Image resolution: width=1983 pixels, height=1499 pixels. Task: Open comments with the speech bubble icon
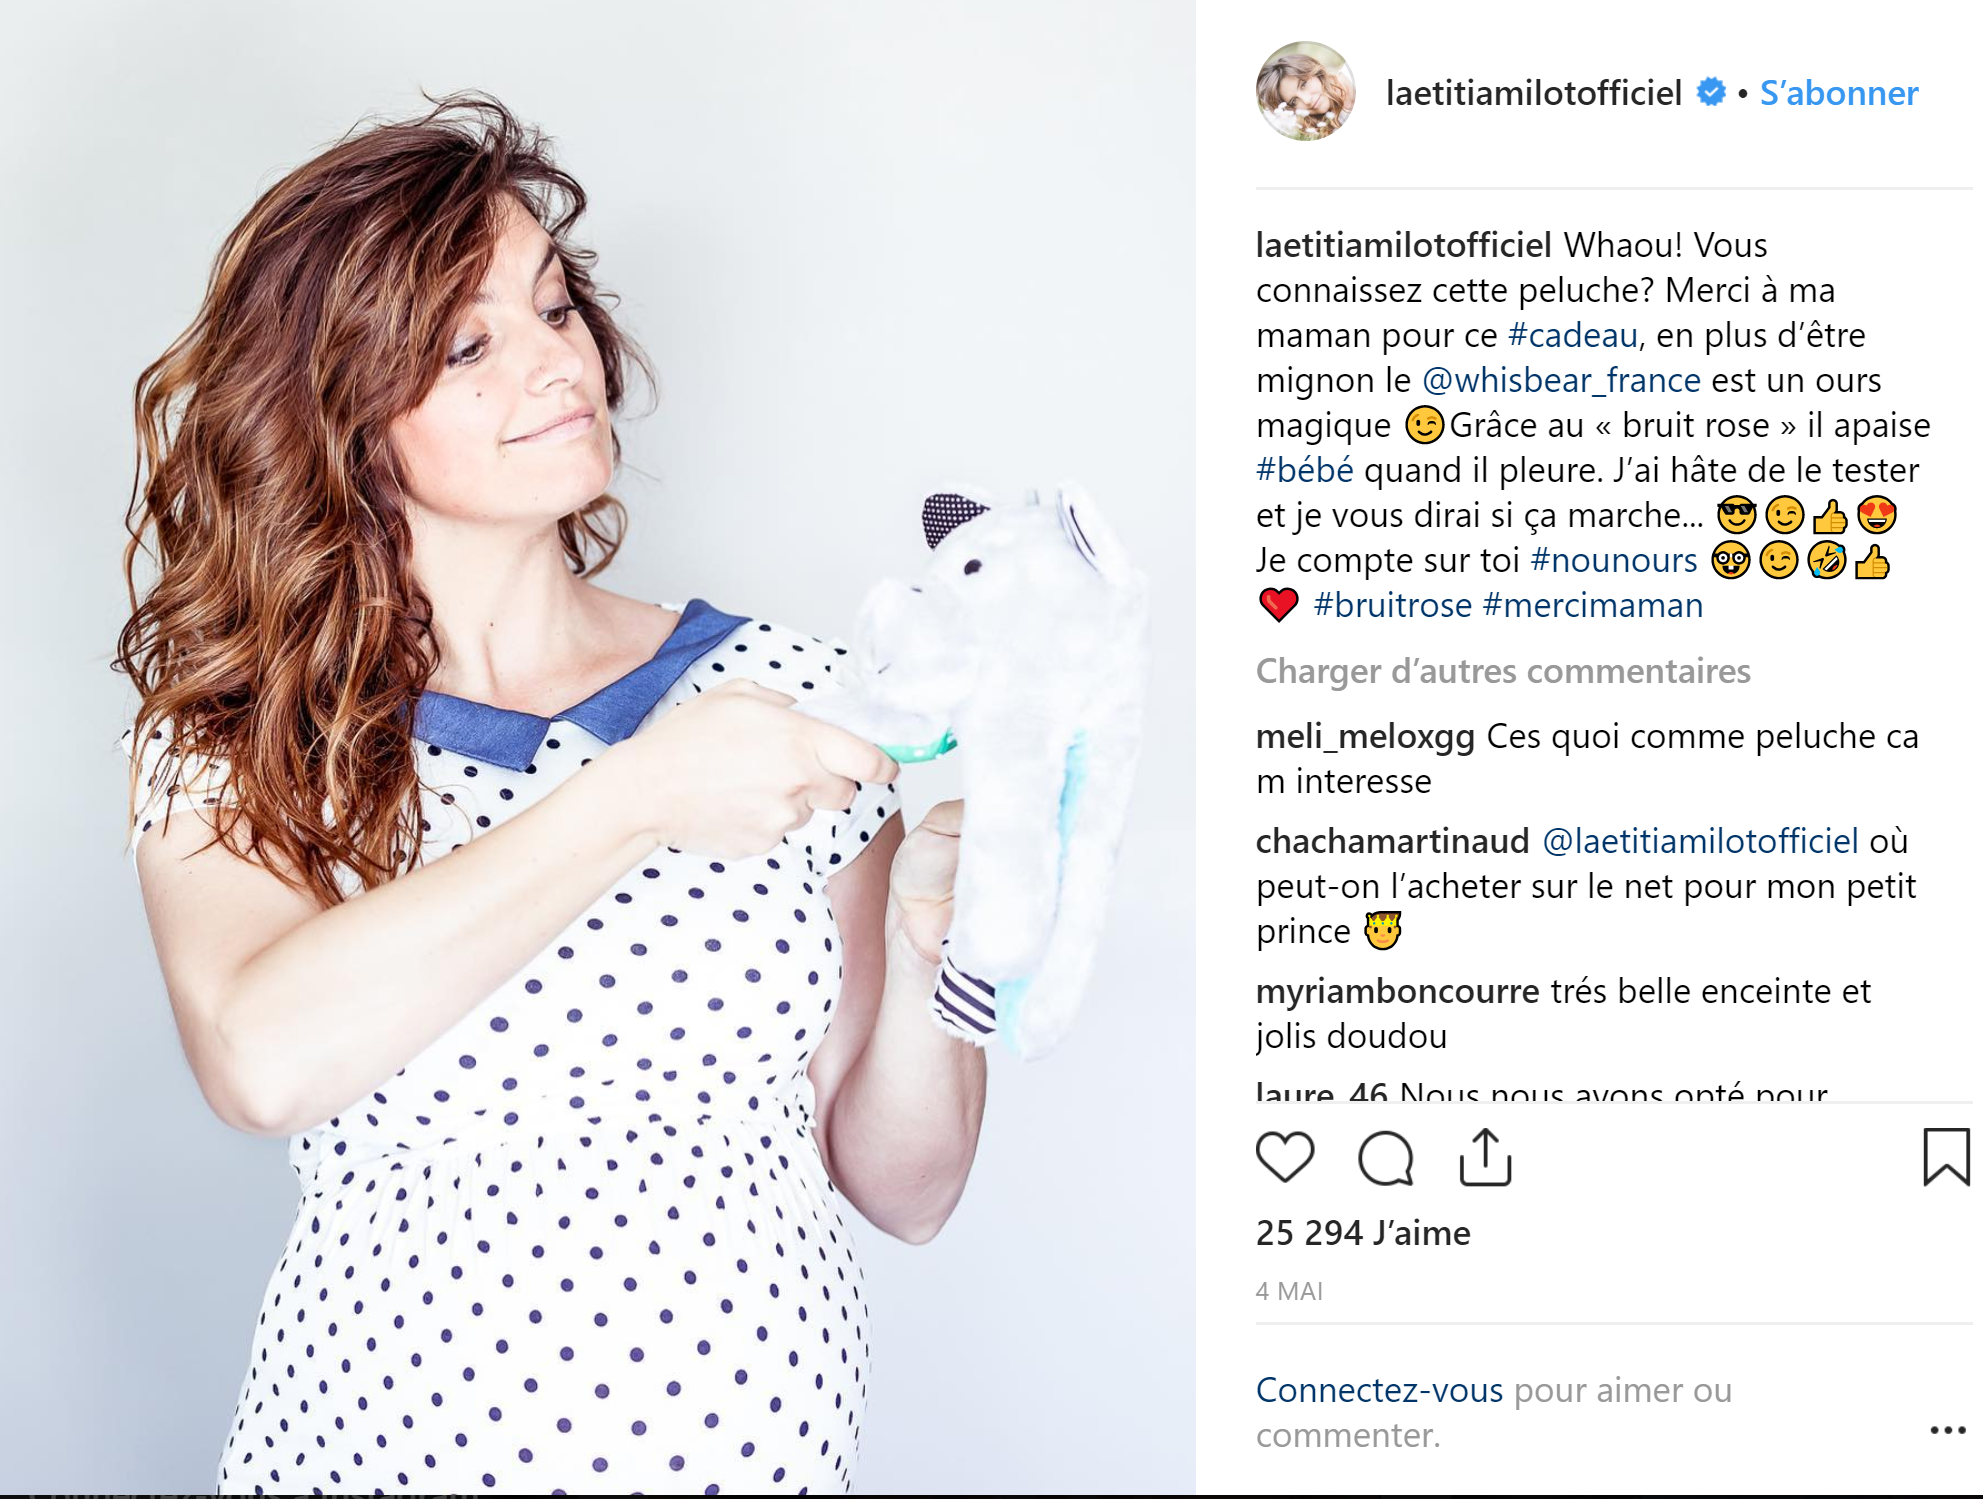tap(1386, 1159)
